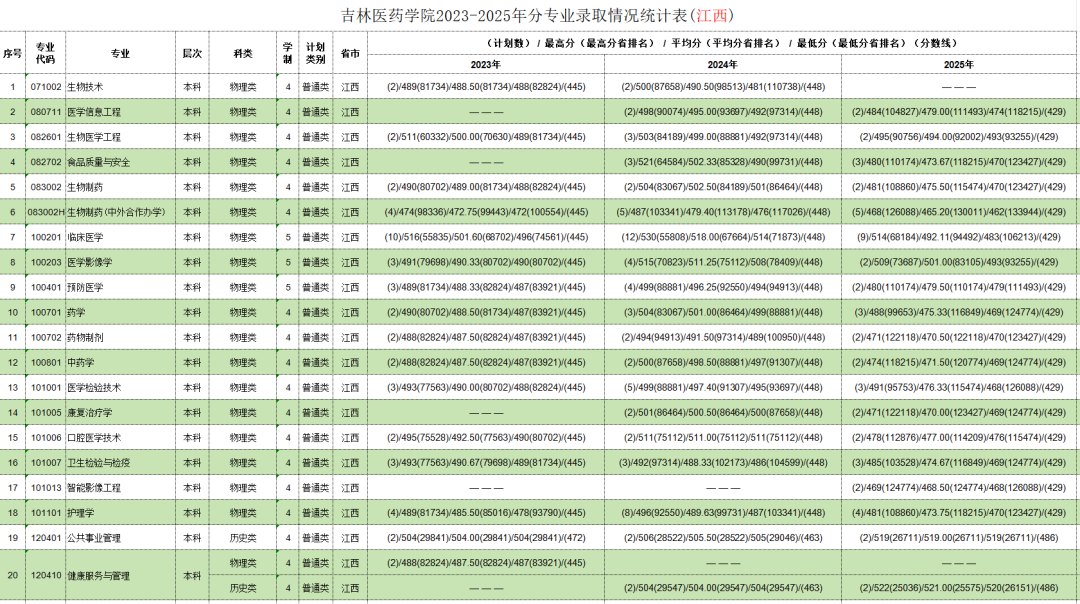The width and height of the screenshot is (1080, 604).
Task: Click 学制 value 5 in 预防医学 row
Action: pyautogui.click(x=288, y=287)
